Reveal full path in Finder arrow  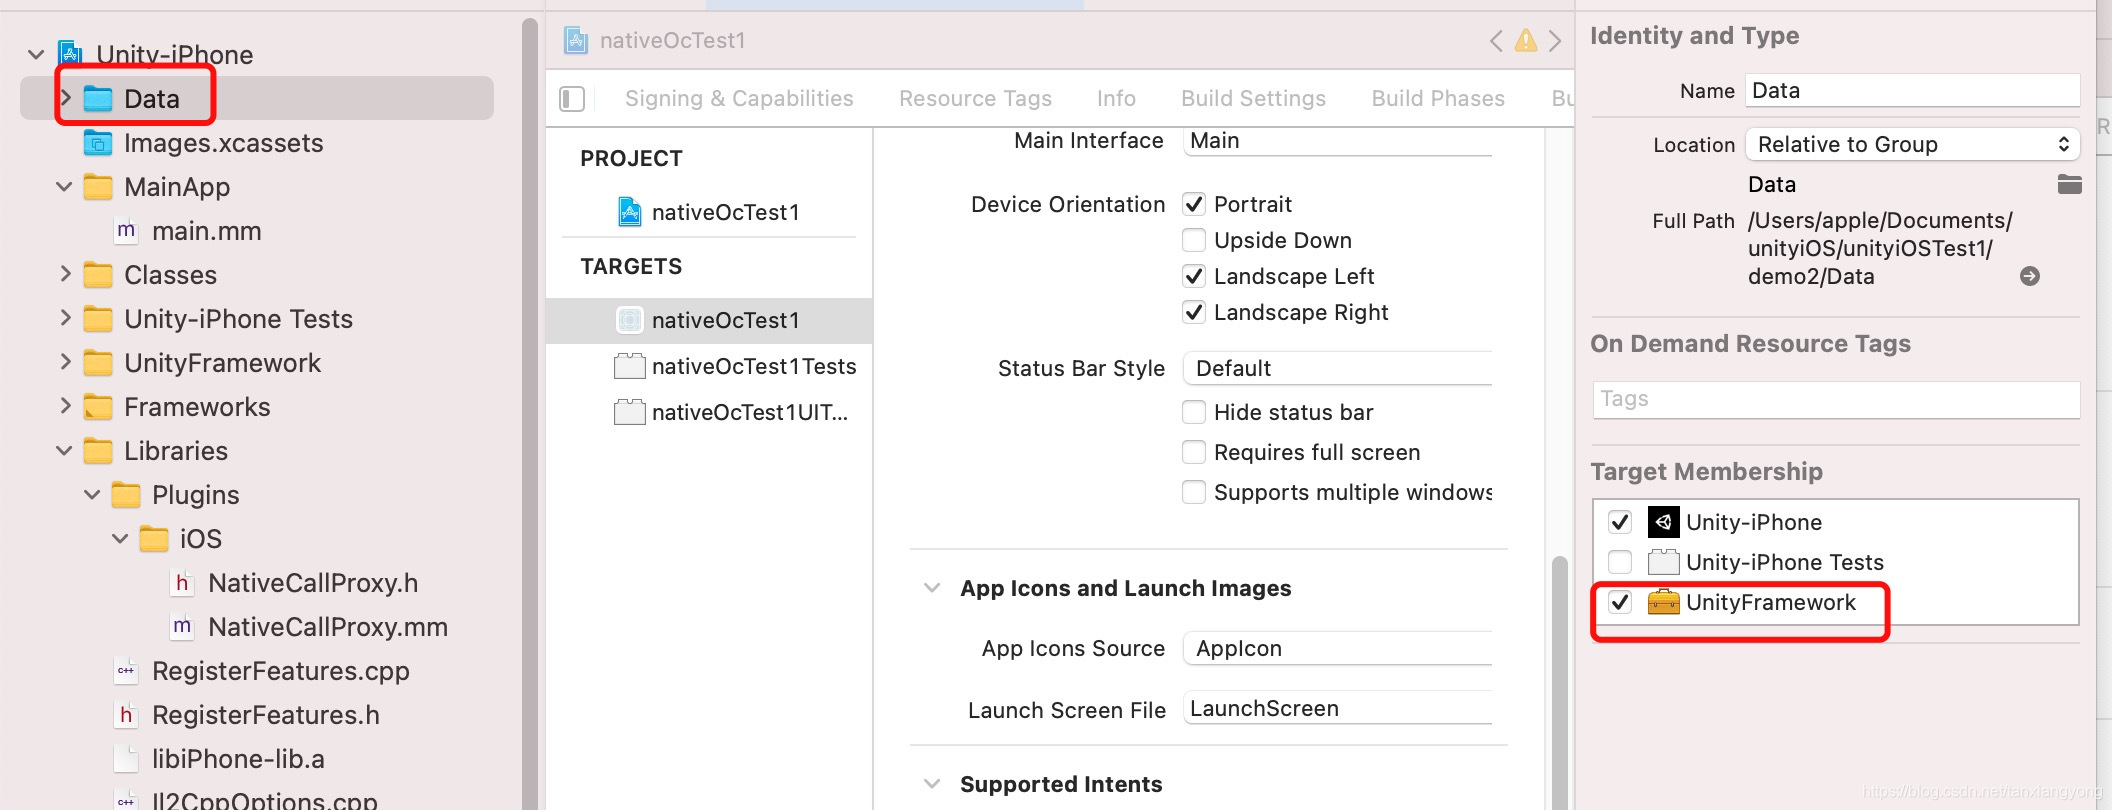(2030, 276)
